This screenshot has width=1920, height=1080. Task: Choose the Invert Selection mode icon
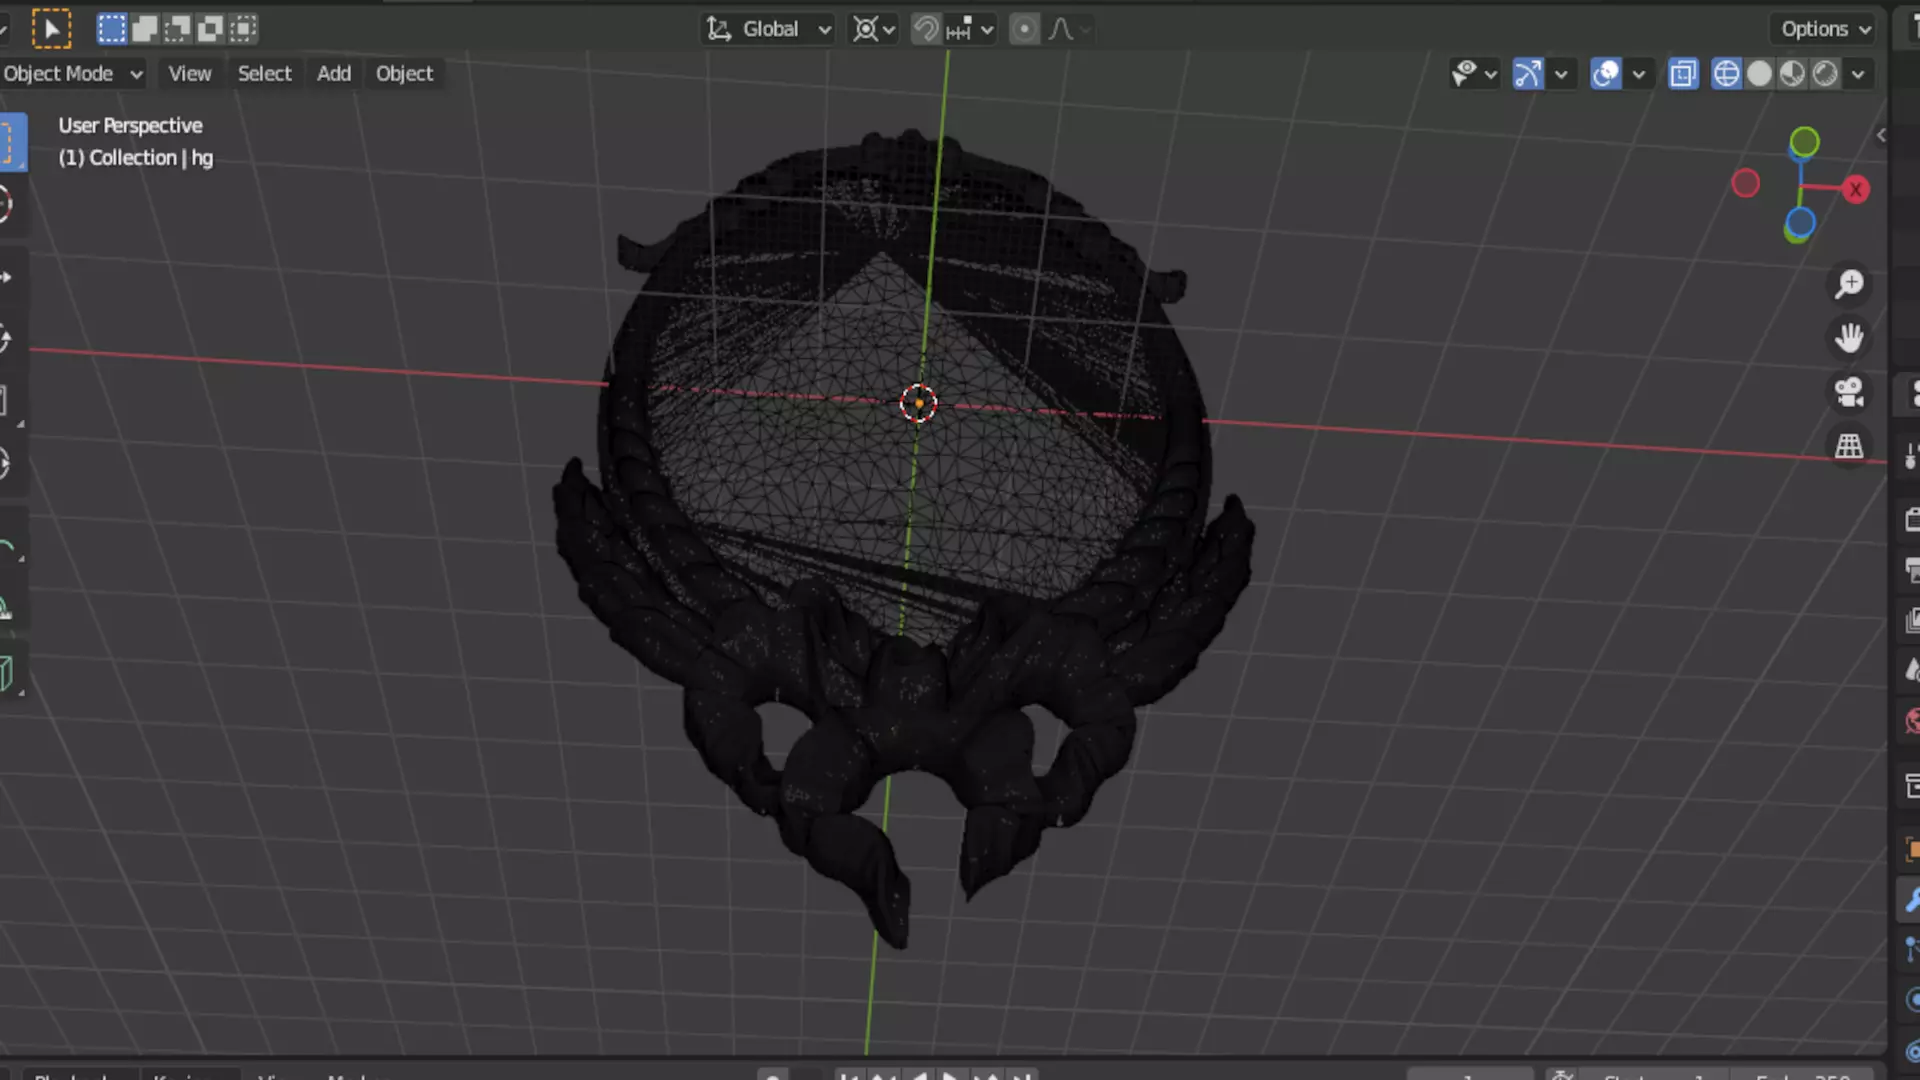tap(210, 29)
